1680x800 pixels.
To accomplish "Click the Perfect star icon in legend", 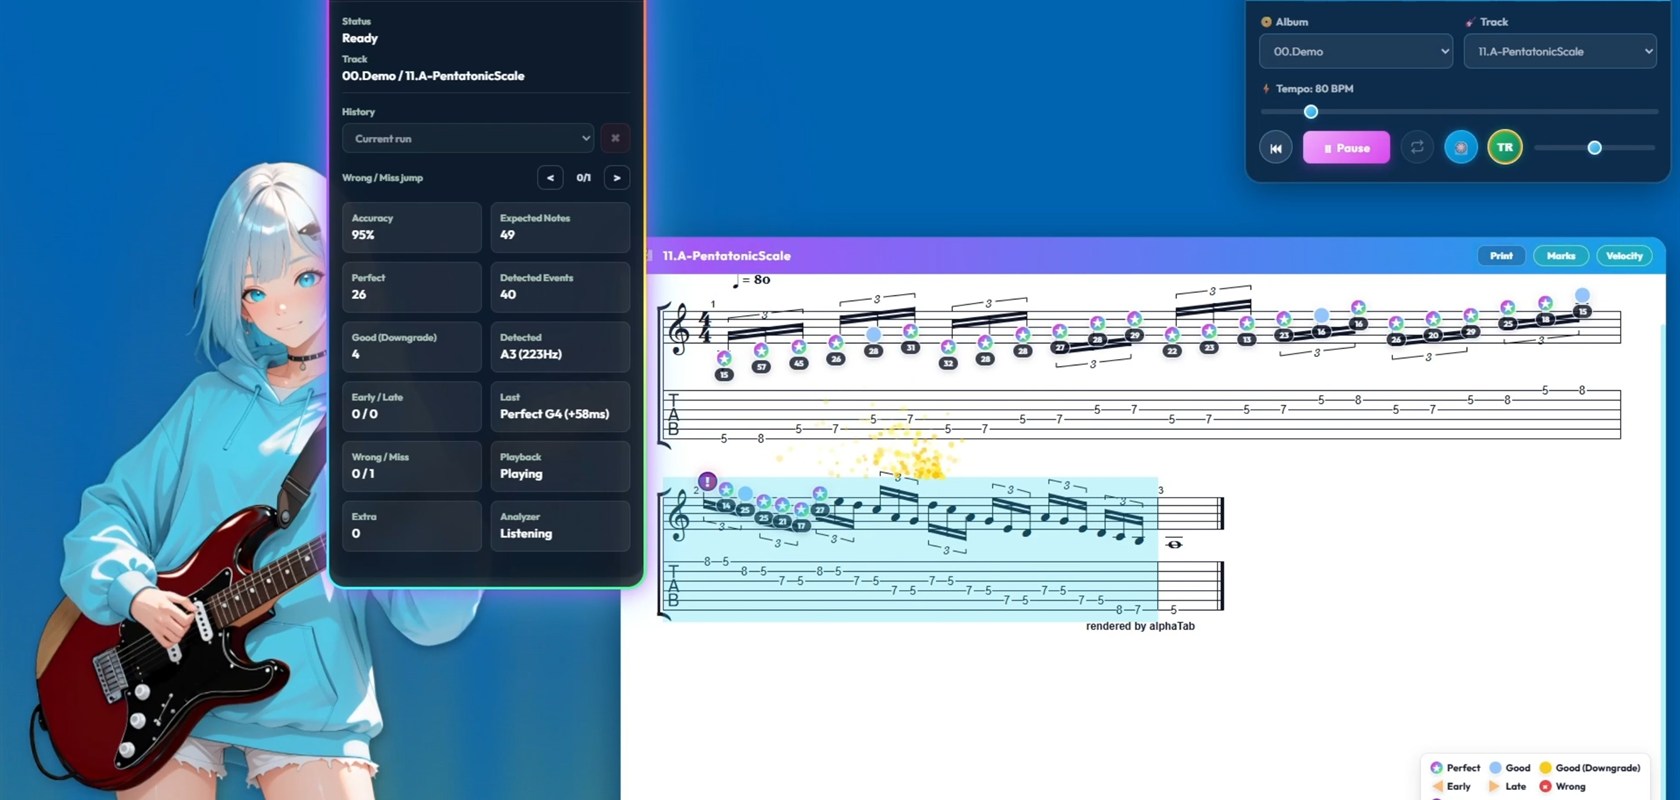I will (1437, 768).
